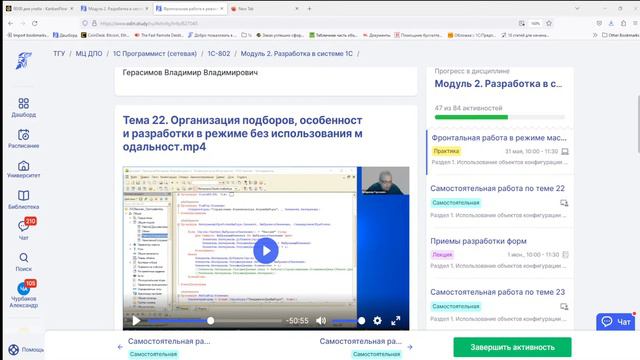This screenshot has height=360, width=640.
Task: Click play icon in video control bar
Action: click(136, 321)
